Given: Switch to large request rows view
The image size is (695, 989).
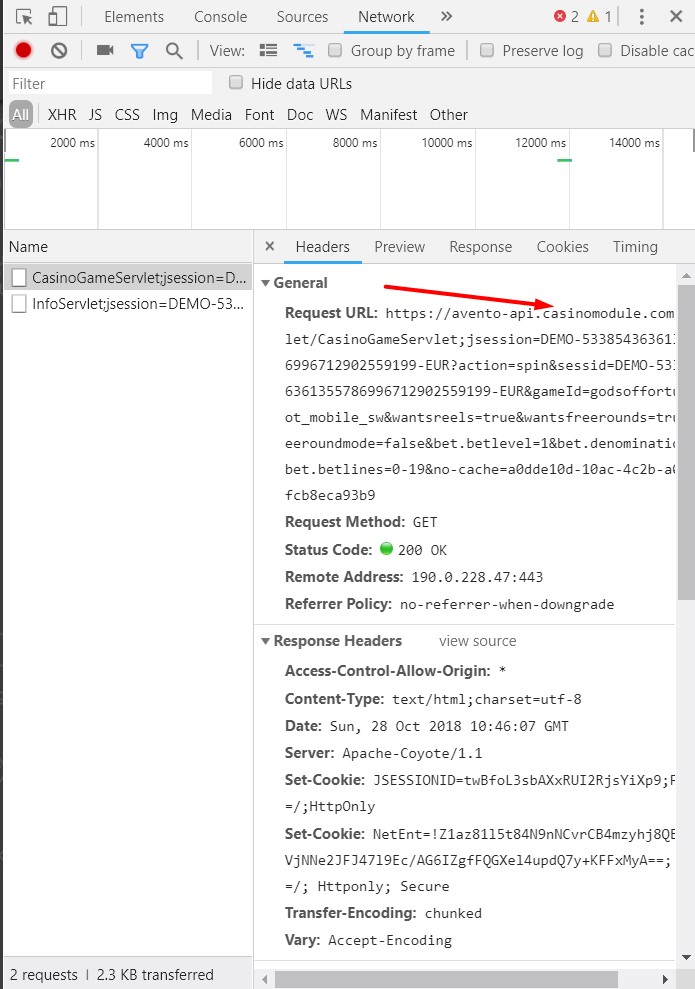Looking at the screenshot, I should click(x=268, y=51).
